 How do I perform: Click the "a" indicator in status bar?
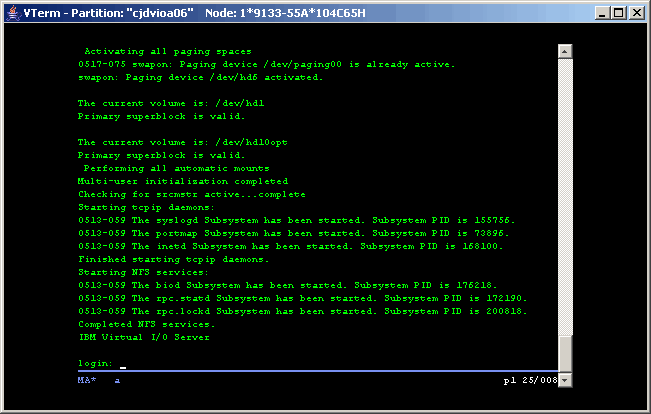tap(117, 380)
